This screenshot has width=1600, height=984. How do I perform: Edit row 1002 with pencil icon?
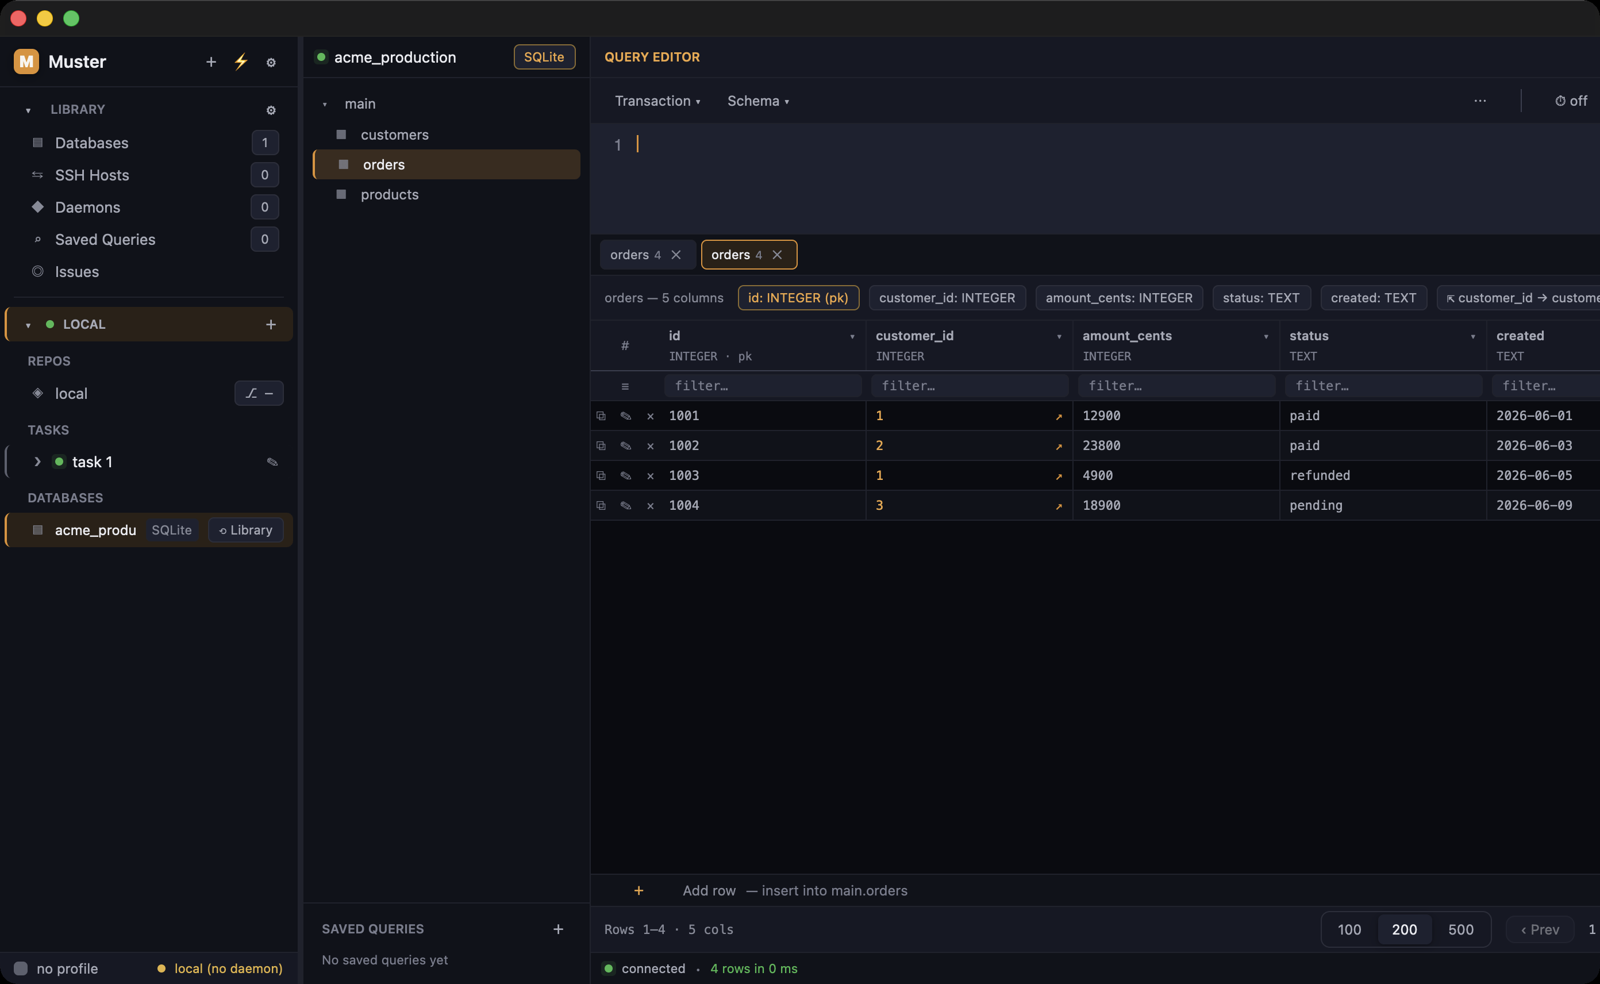point(626,446)
